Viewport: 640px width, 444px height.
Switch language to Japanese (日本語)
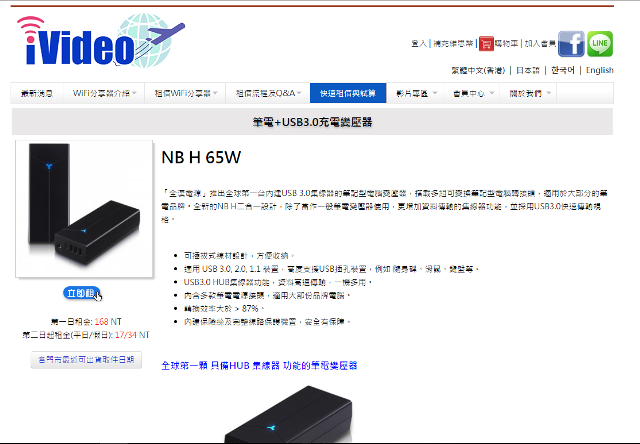528,70
